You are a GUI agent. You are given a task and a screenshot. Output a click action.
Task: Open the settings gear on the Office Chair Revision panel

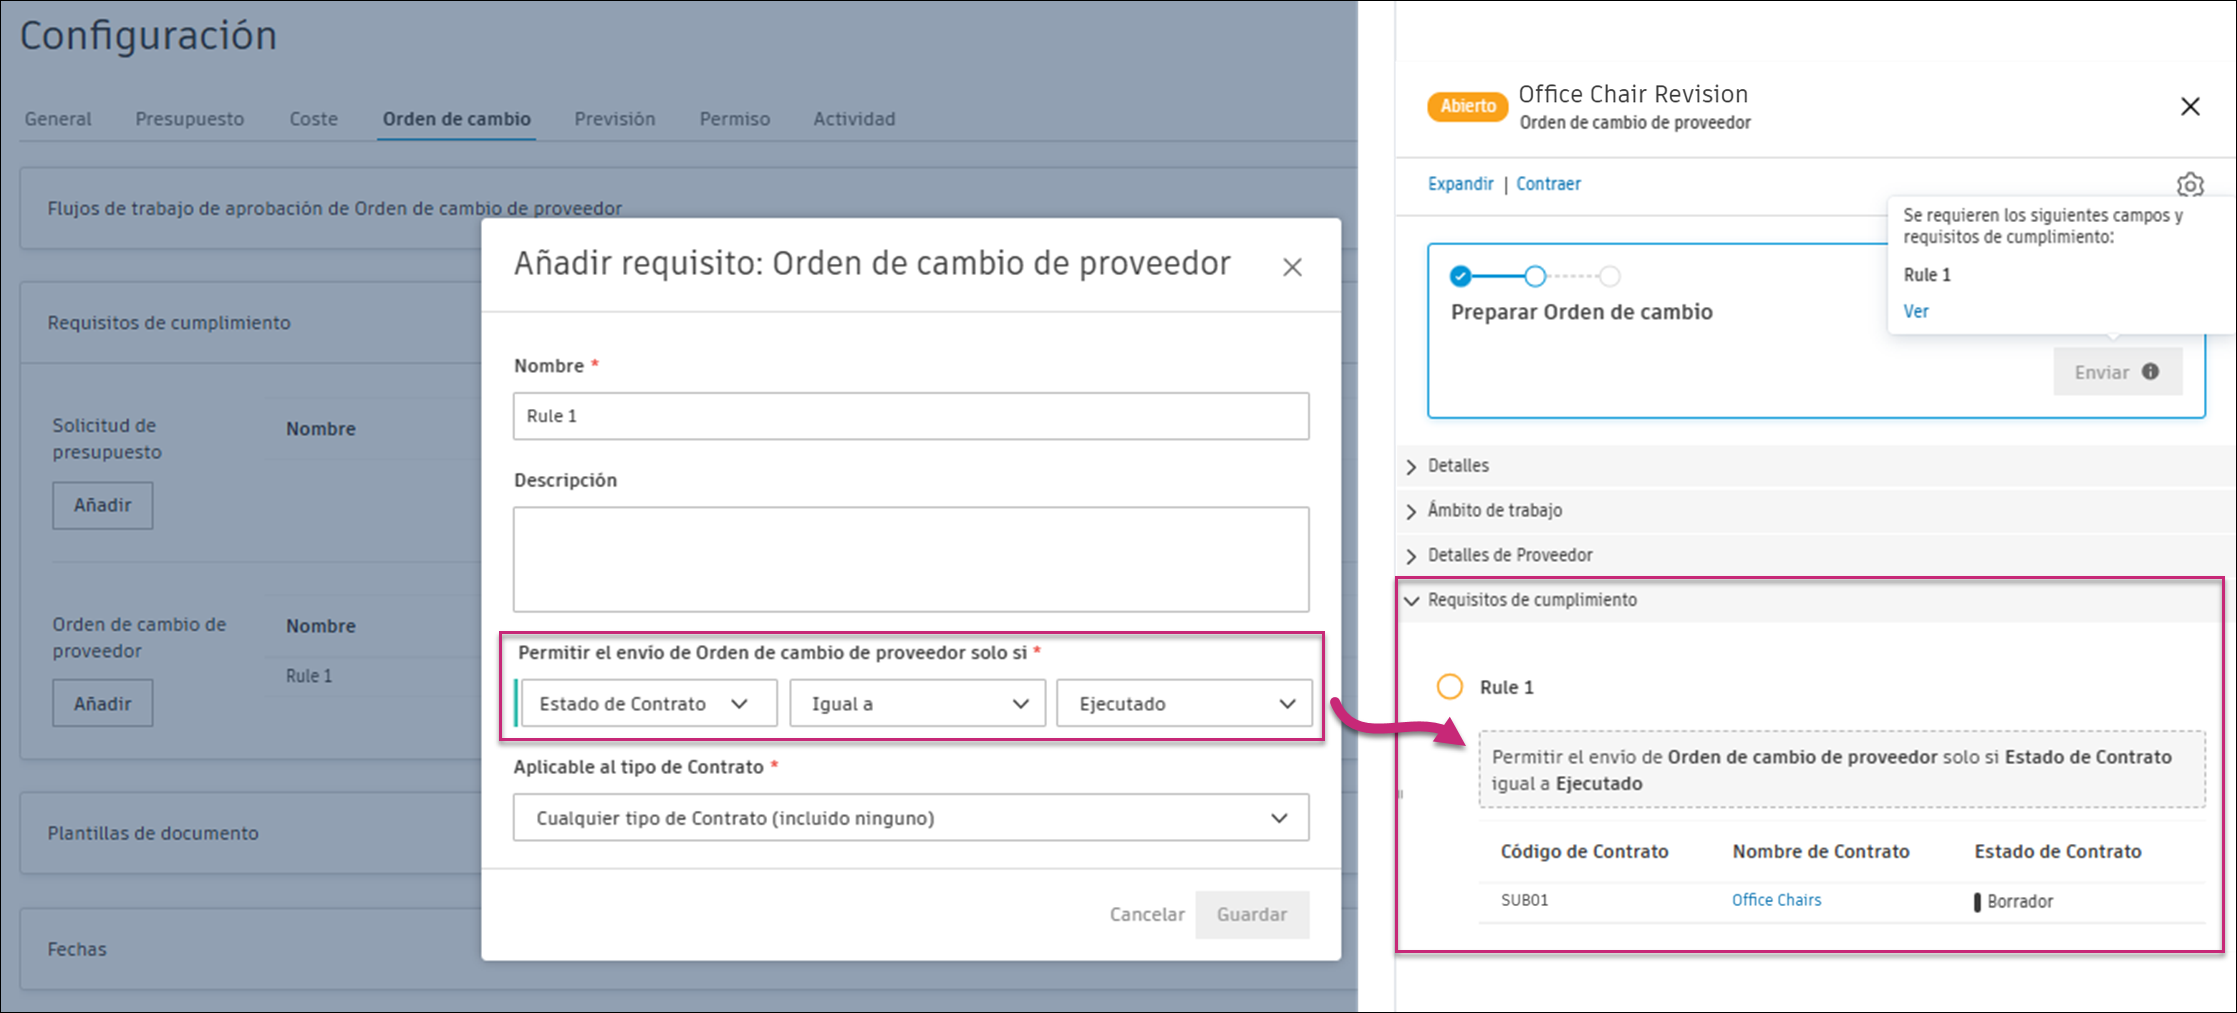pos(2190,185)
